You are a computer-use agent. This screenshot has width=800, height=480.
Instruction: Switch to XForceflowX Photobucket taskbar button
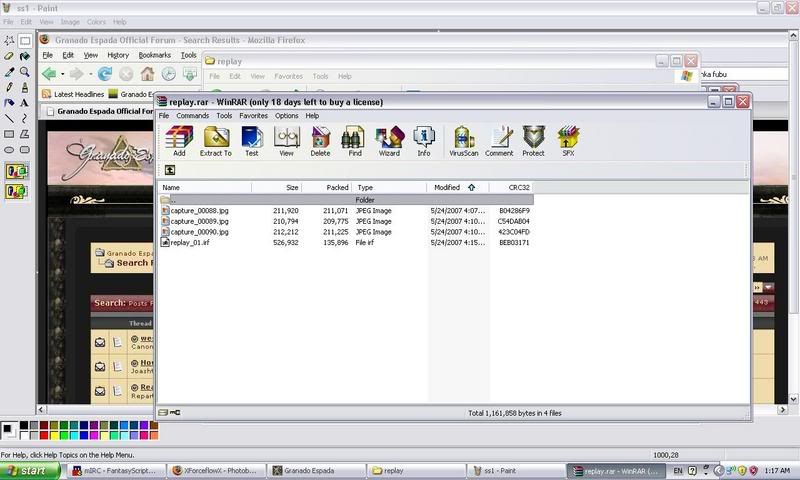217,471
